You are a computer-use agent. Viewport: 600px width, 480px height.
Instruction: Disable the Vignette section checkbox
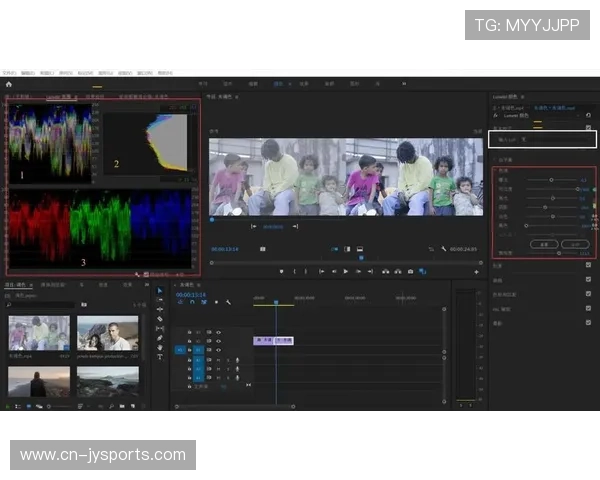tap(587, 323)
